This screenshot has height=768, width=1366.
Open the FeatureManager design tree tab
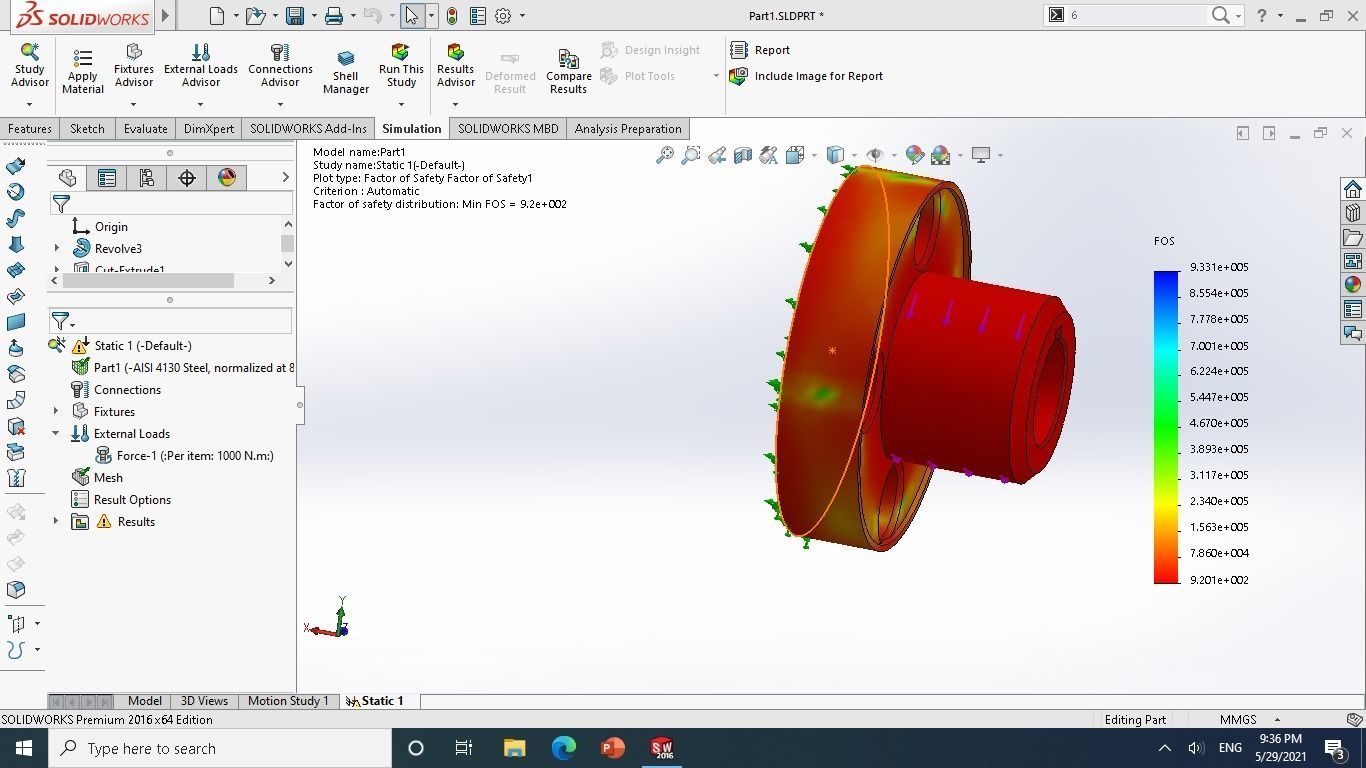tap(67, 177)
